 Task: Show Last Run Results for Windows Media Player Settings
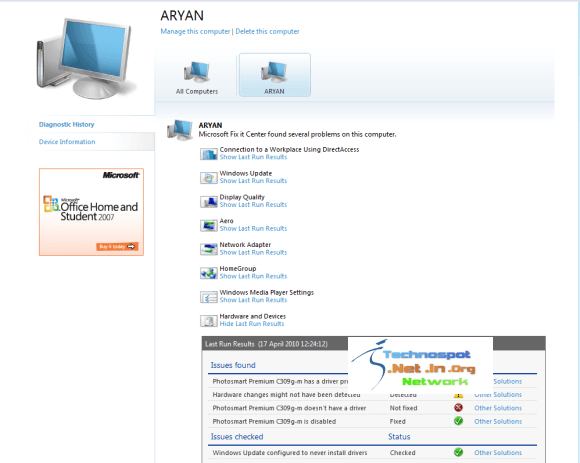tap(253, 300)
